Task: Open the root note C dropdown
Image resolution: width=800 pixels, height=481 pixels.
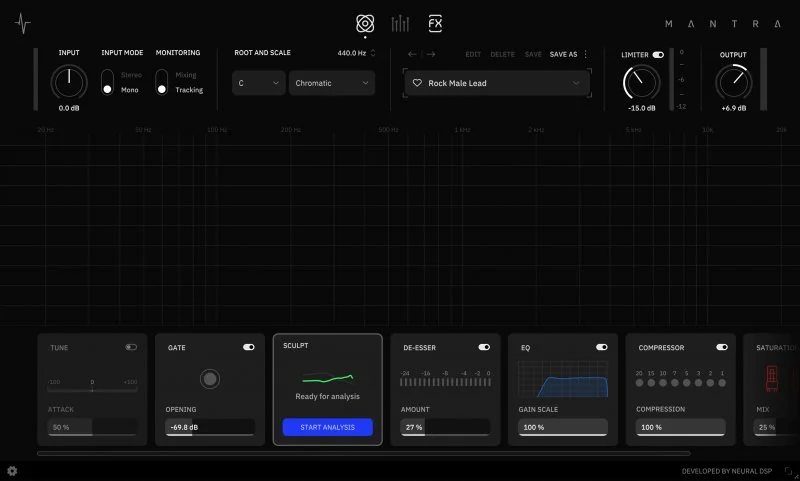Action: (259, 83)
